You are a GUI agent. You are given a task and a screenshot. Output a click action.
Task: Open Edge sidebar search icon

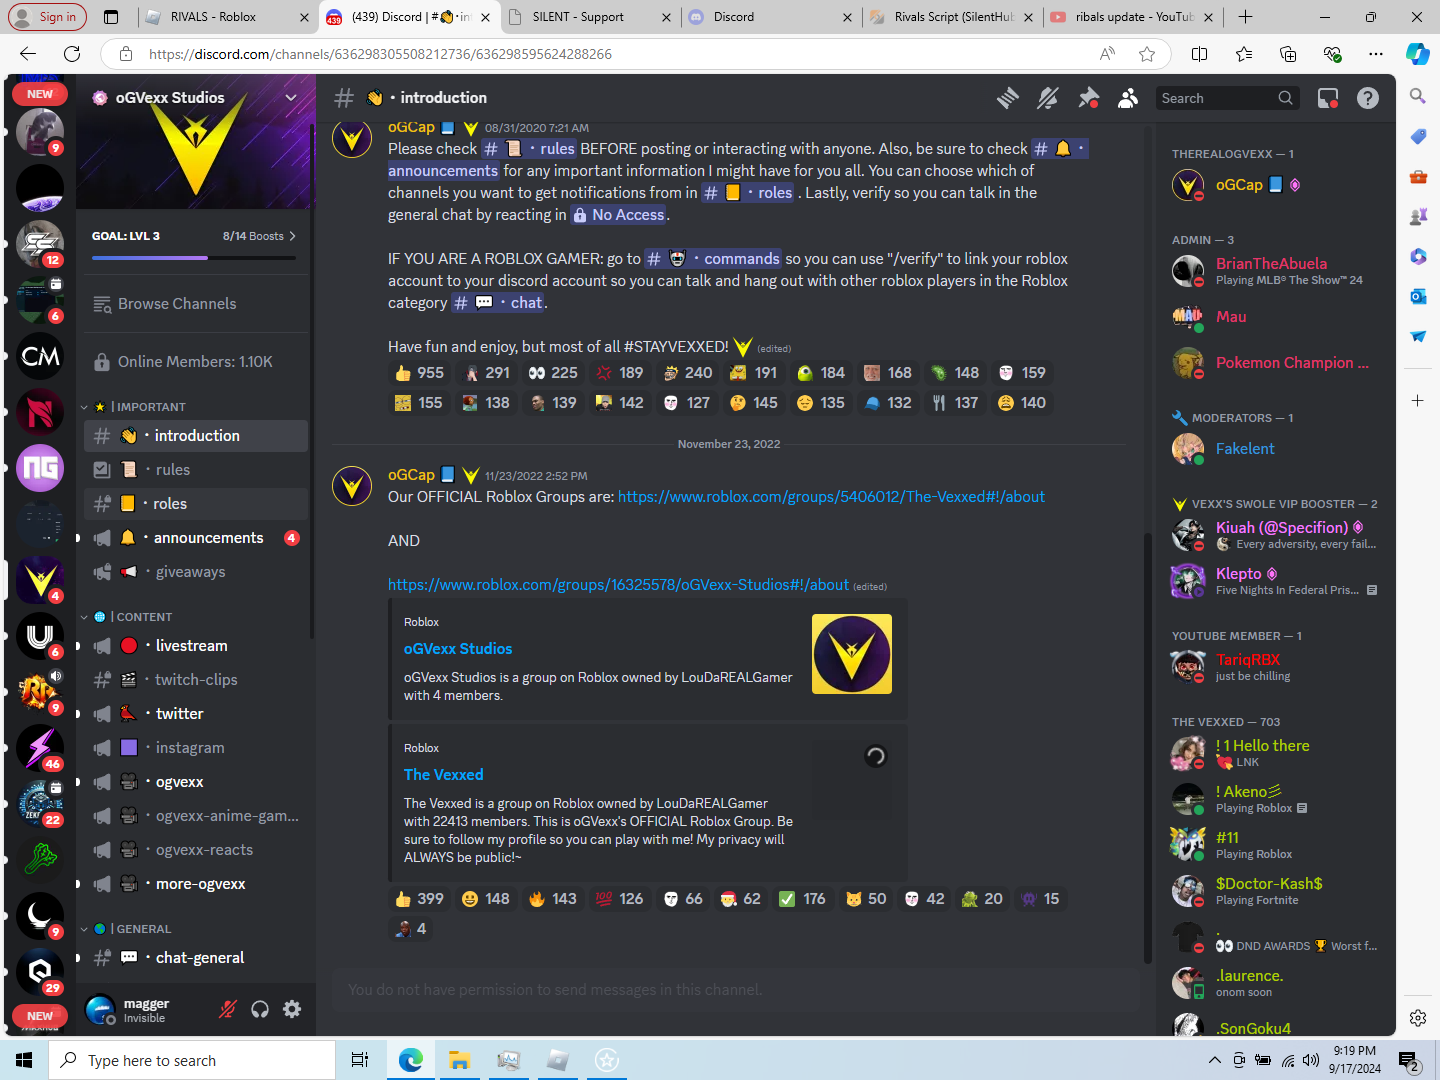click(1418, 96)
